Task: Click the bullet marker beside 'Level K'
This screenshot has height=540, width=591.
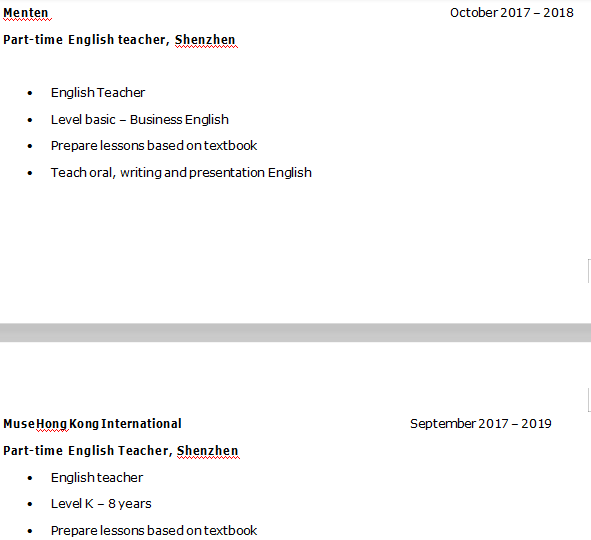Action: 30,504
